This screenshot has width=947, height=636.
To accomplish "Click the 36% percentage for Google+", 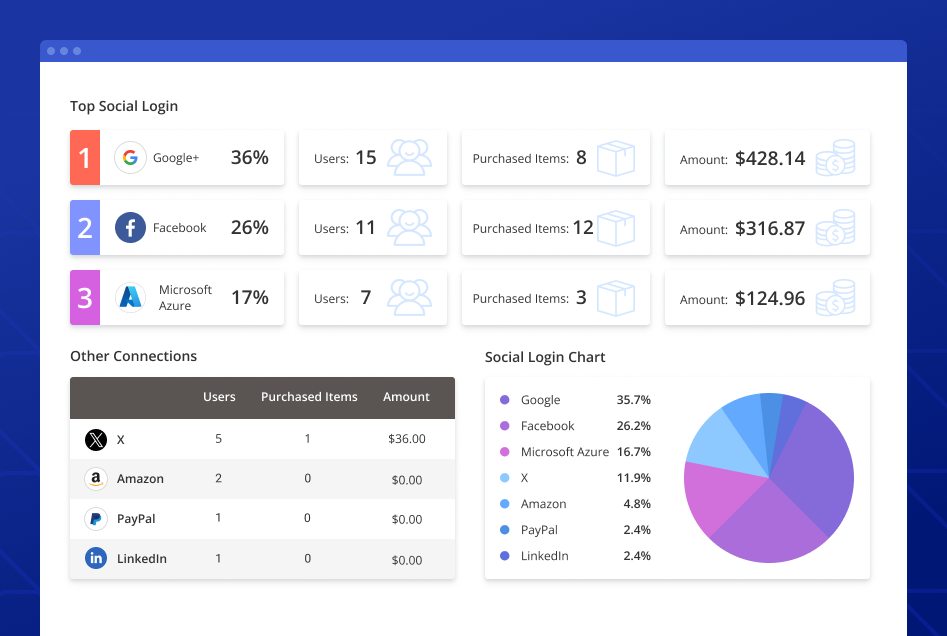I will tap(249, 157).
